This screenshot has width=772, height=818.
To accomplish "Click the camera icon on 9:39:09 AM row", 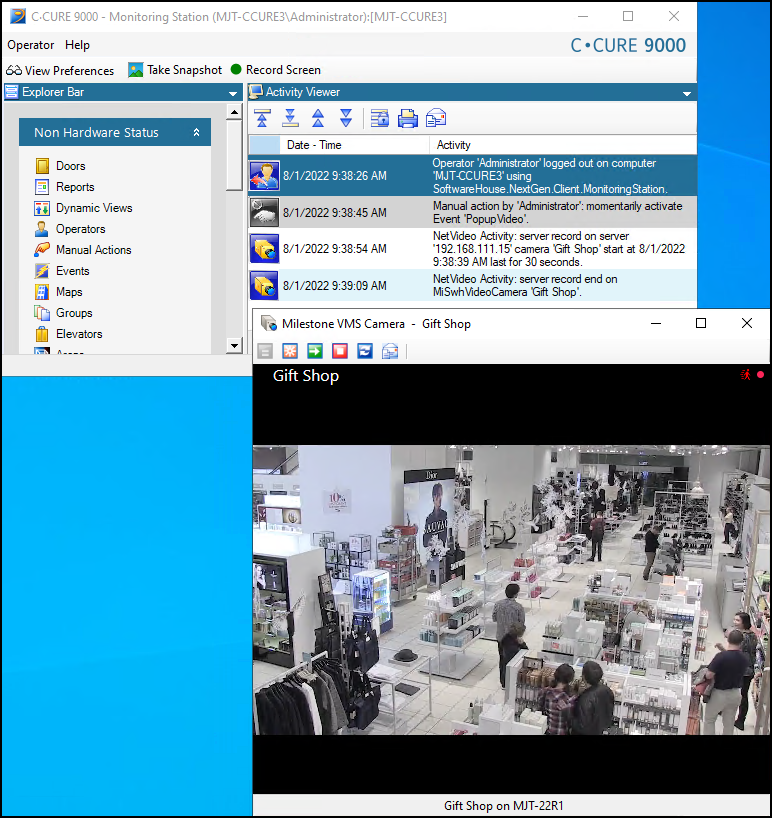I will [264, 285].
